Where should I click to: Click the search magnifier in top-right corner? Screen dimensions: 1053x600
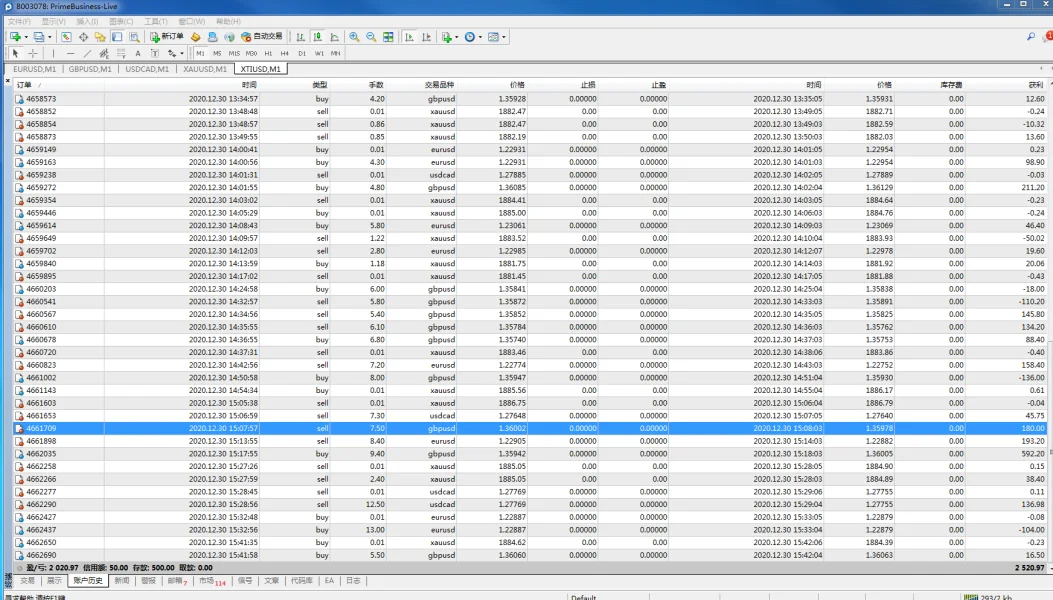pos(1031,37)
